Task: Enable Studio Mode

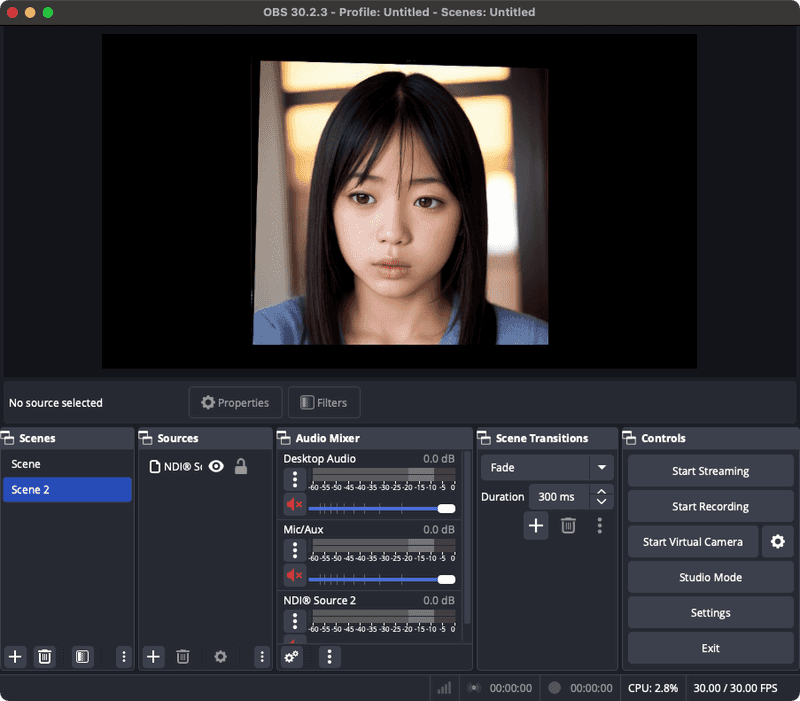Action: pos(711,577)
